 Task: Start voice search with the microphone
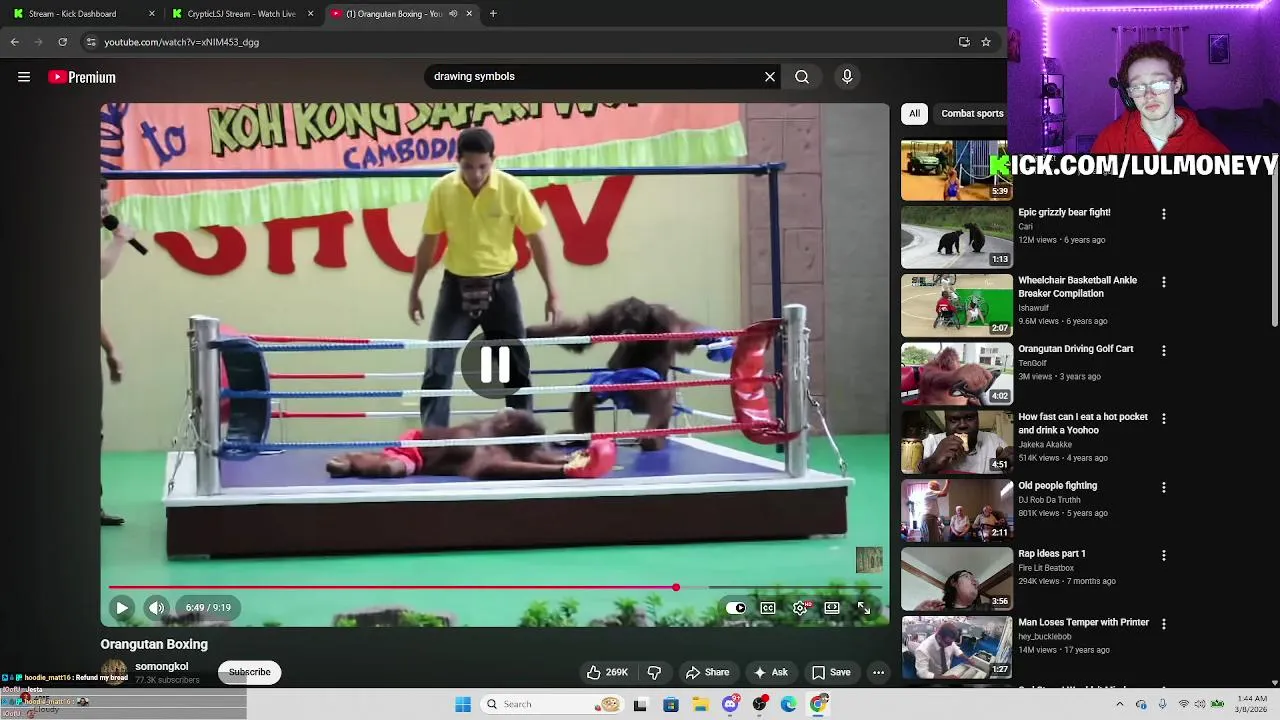coord(847,77)
